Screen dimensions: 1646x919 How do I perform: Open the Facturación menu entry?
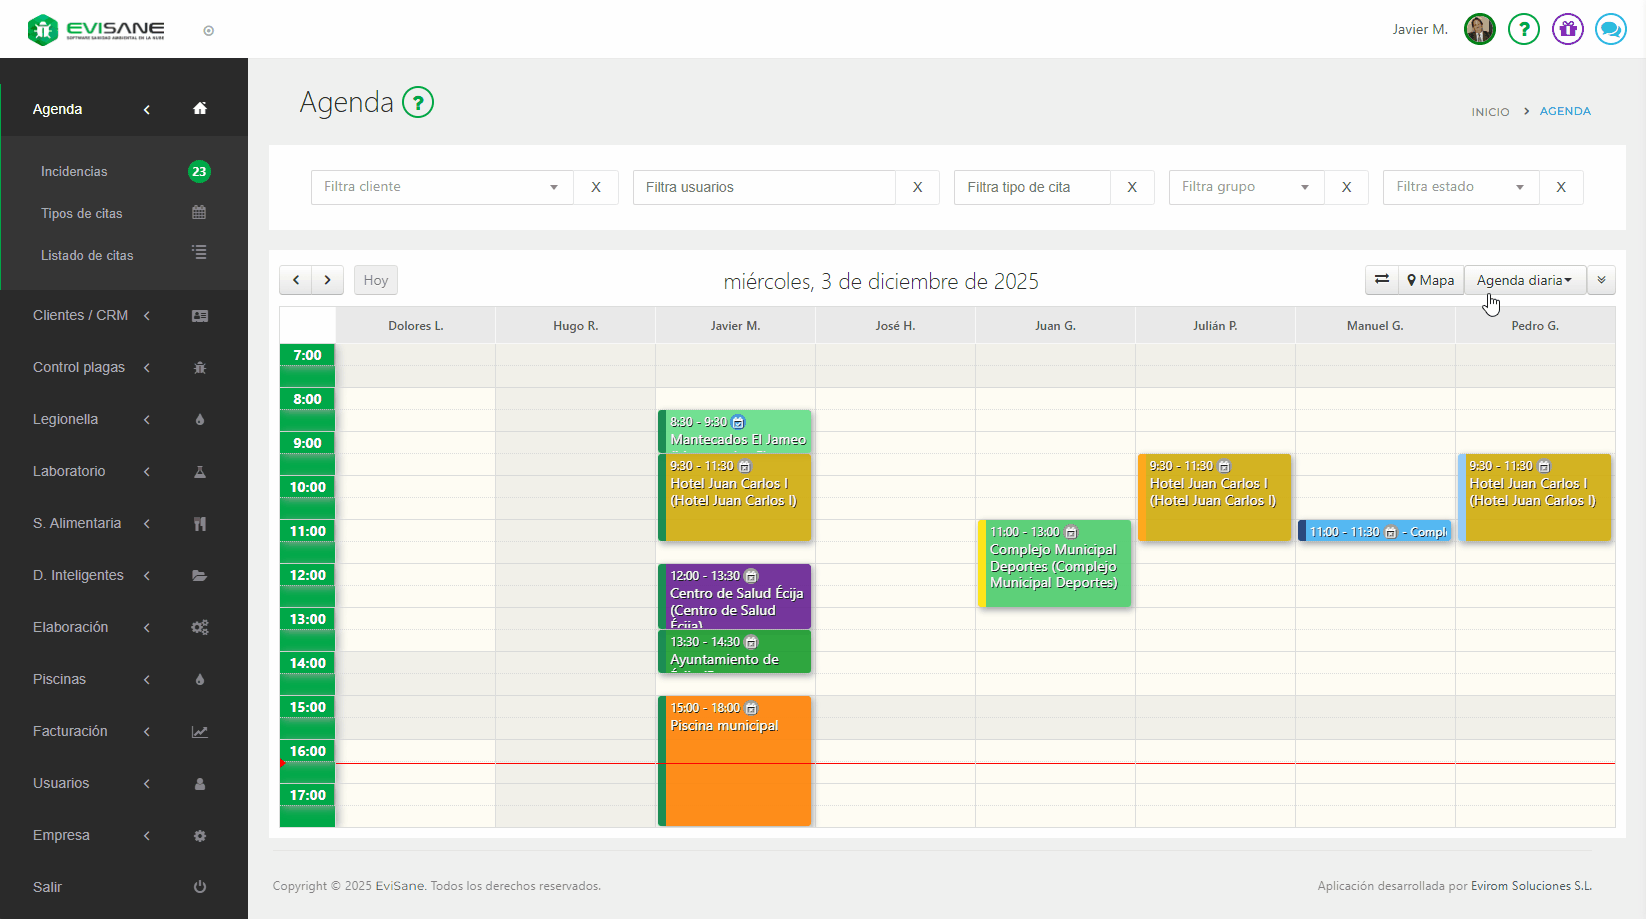[69, 731]
